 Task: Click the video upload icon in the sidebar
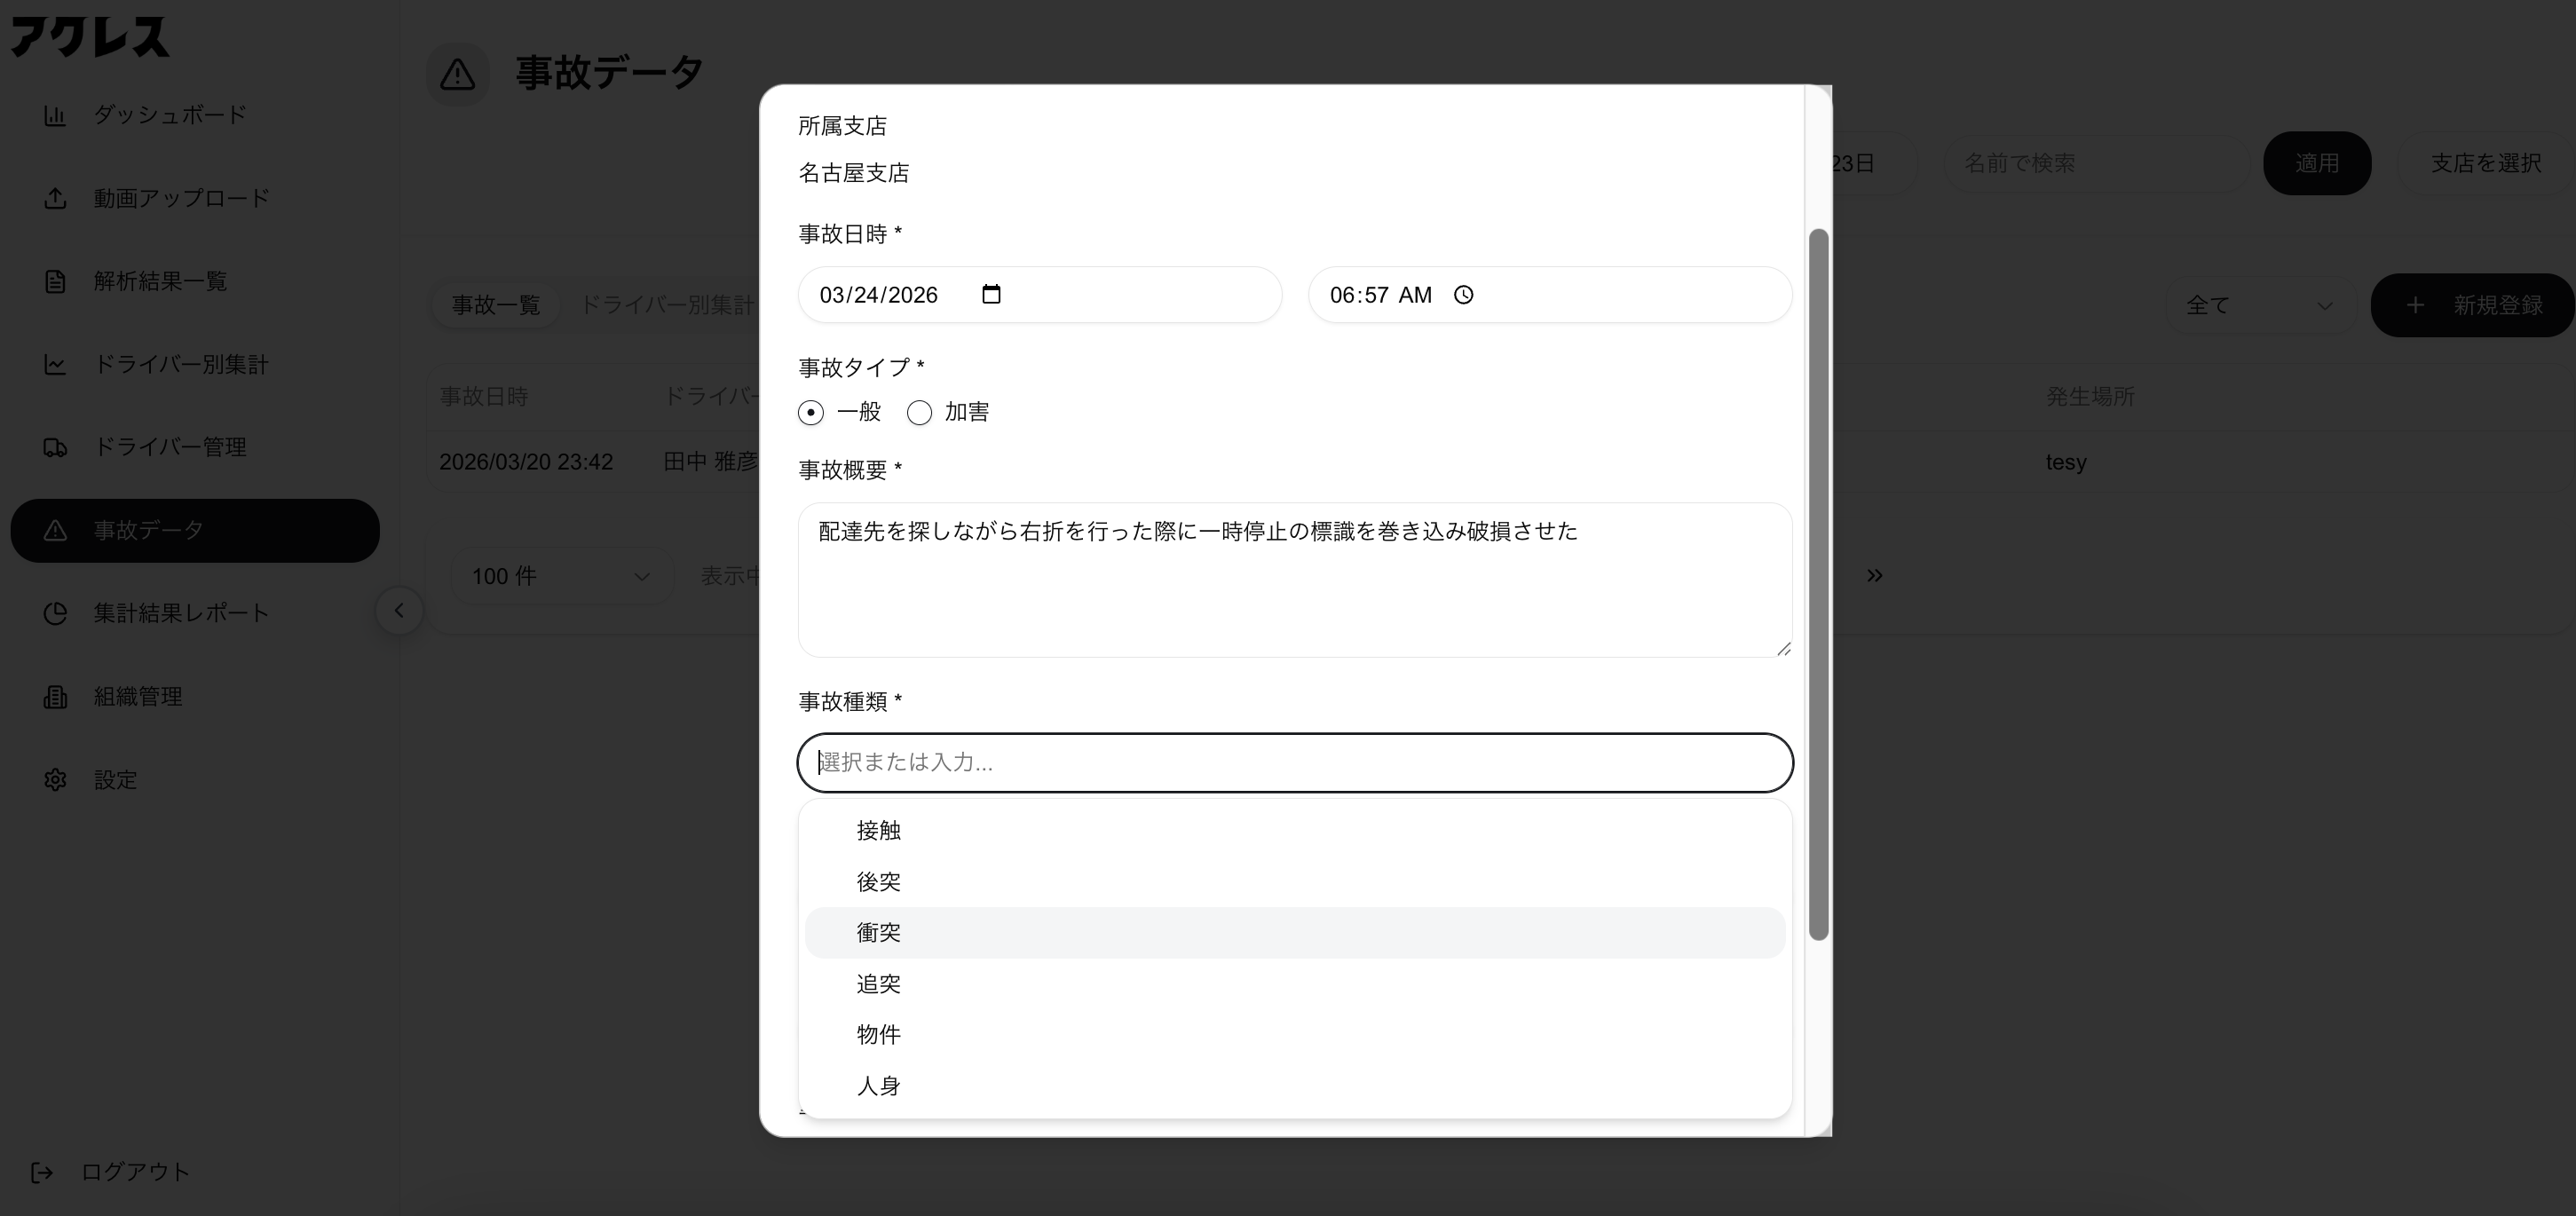coord(55,198)
